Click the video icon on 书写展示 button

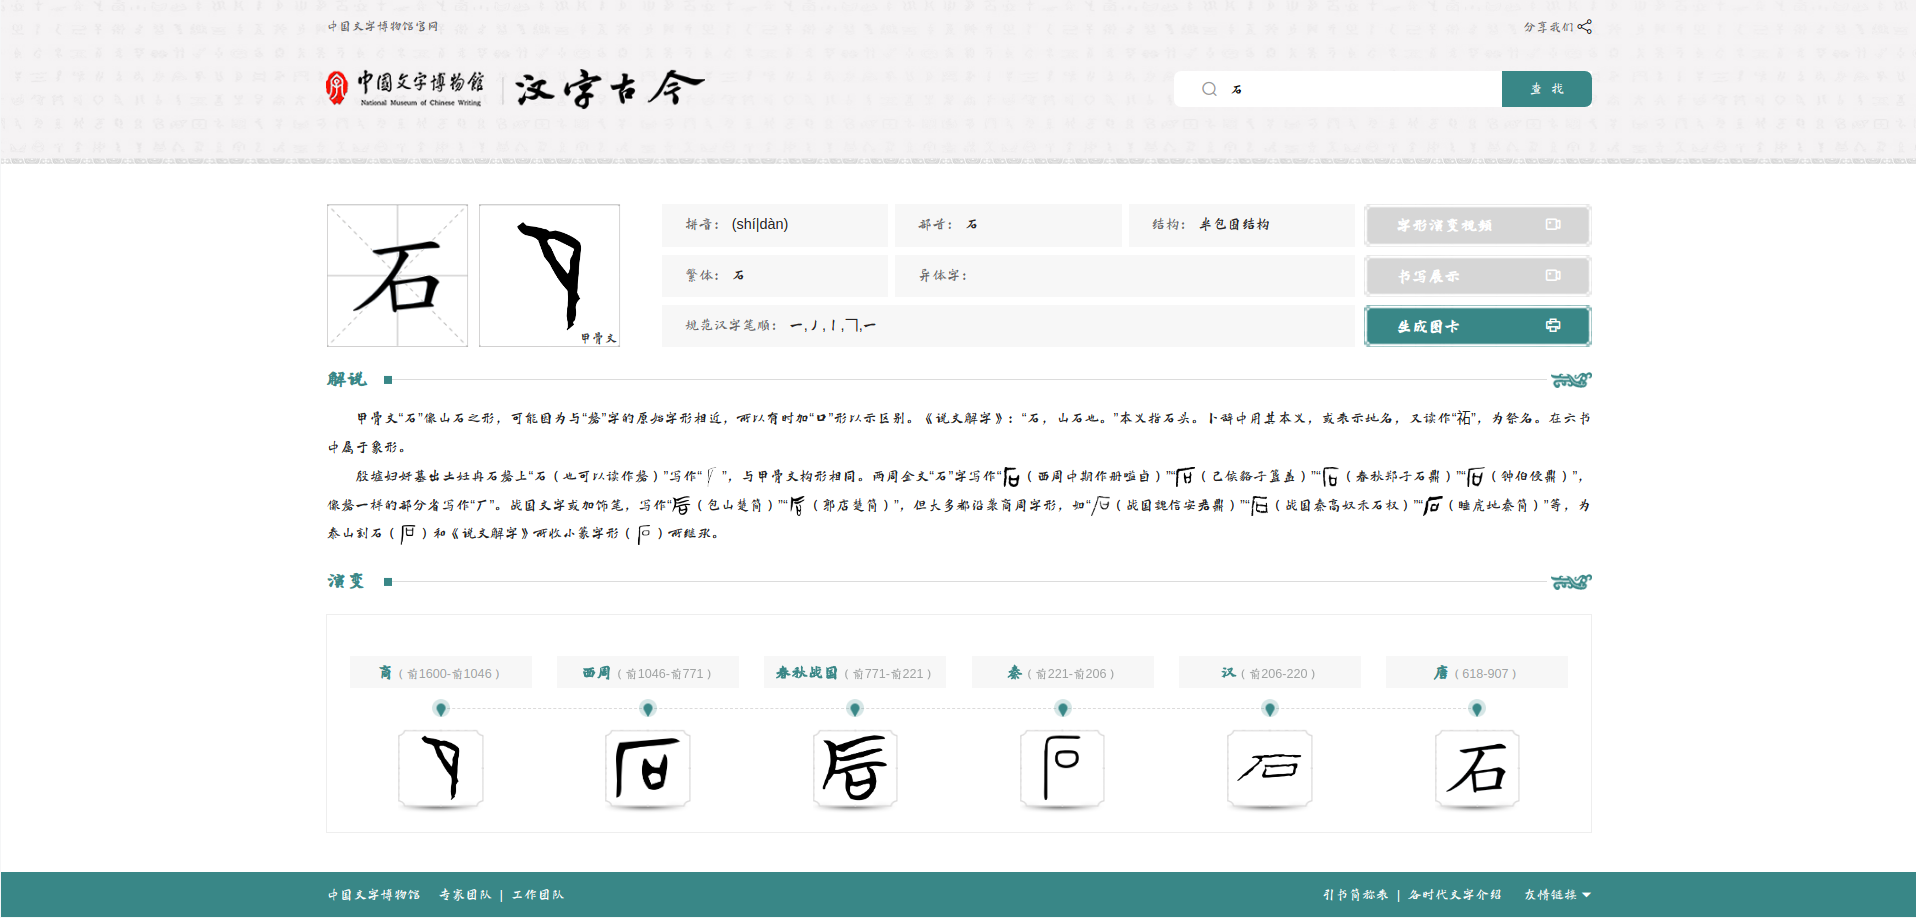point(1552,275)
